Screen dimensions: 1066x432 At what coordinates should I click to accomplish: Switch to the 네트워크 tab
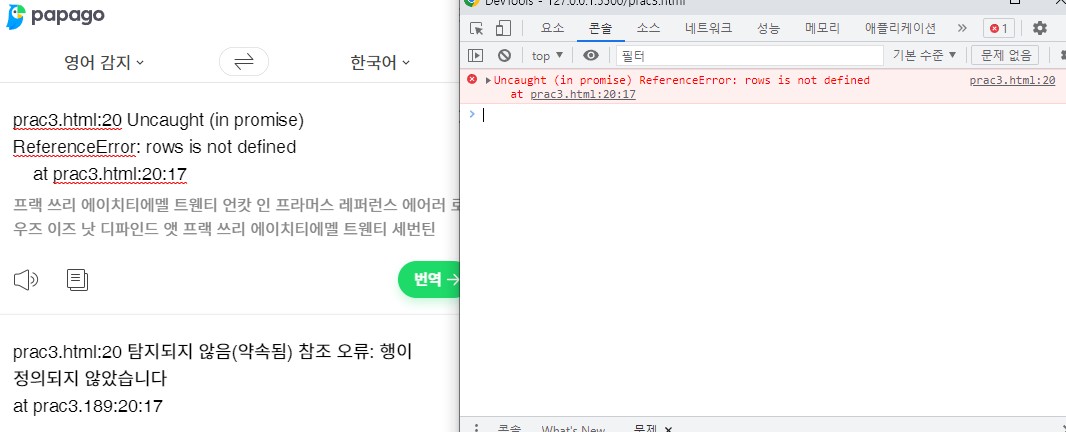[708, 29]
